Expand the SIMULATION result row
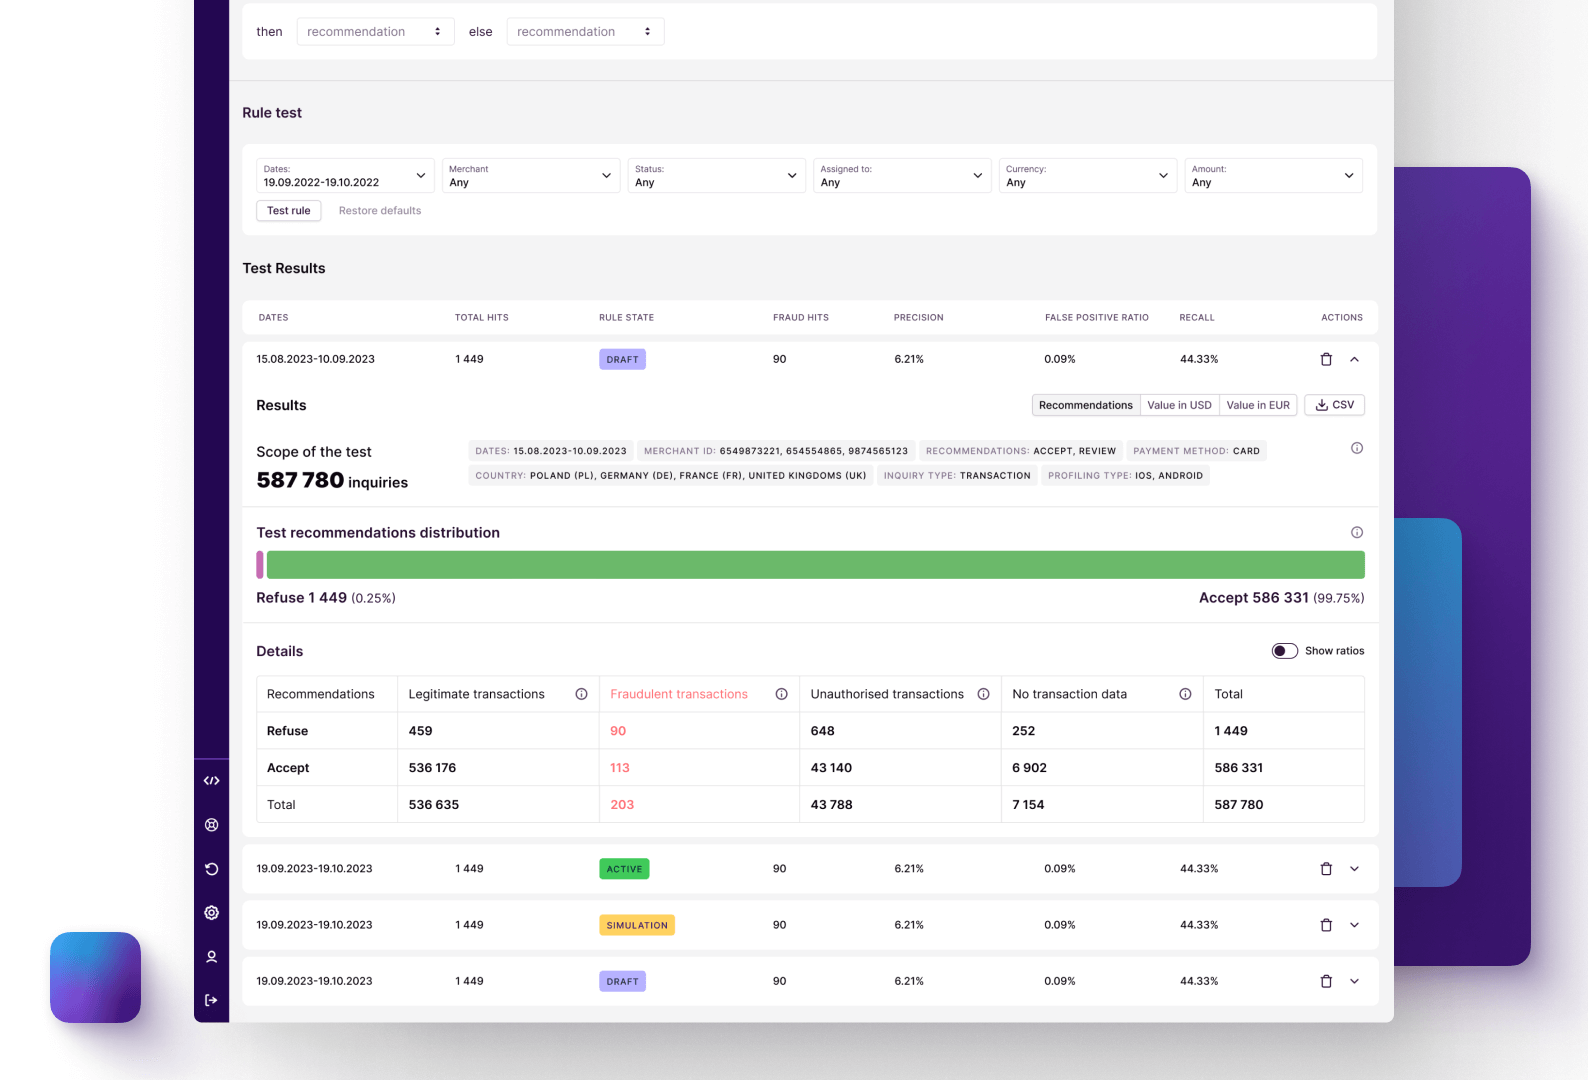The height and width of the screenshot is (1080, 1588). [x=1354, y=925]
